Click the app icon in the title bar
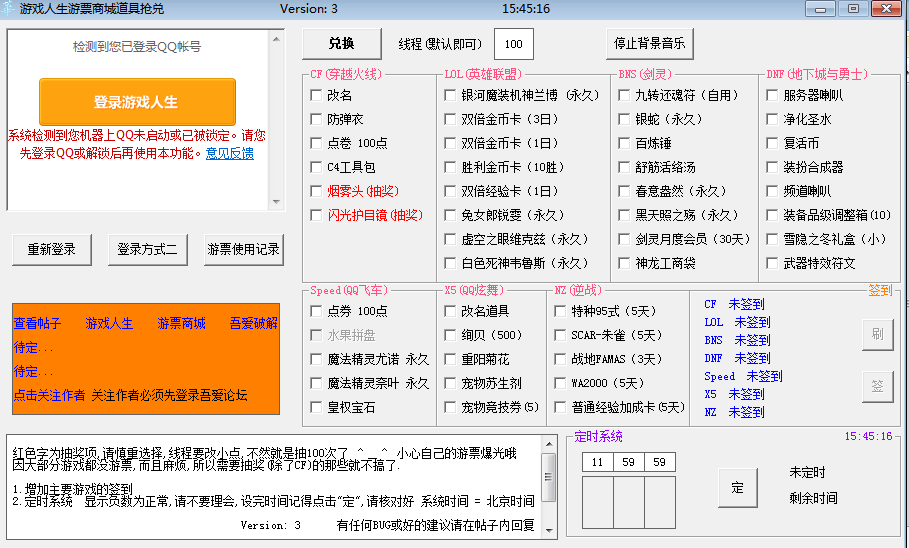 point(8,8)
